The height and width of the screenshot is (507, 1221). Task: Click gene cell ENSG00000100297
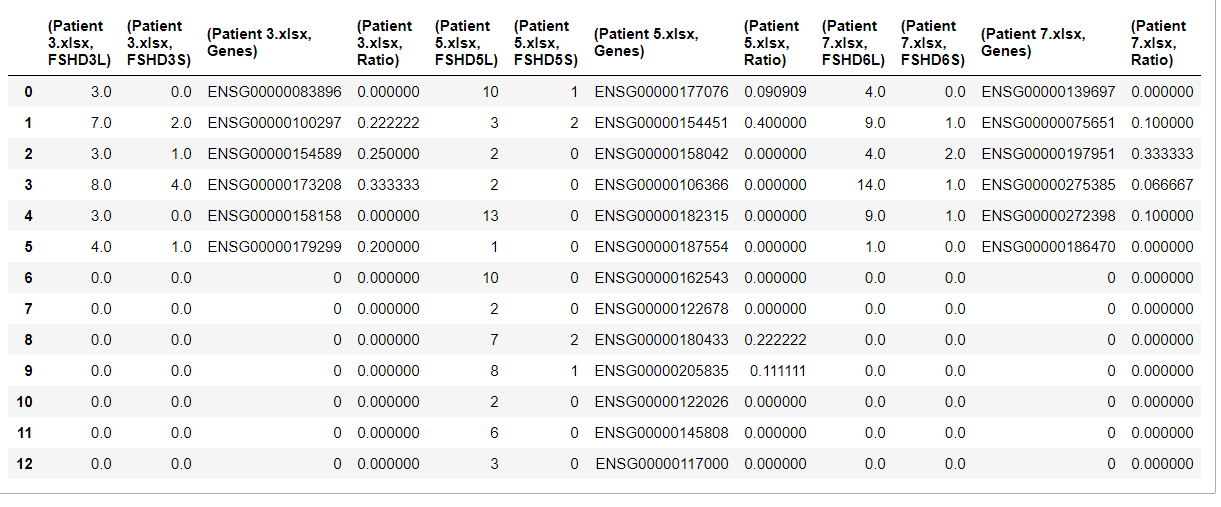click(x=275, y=123)
